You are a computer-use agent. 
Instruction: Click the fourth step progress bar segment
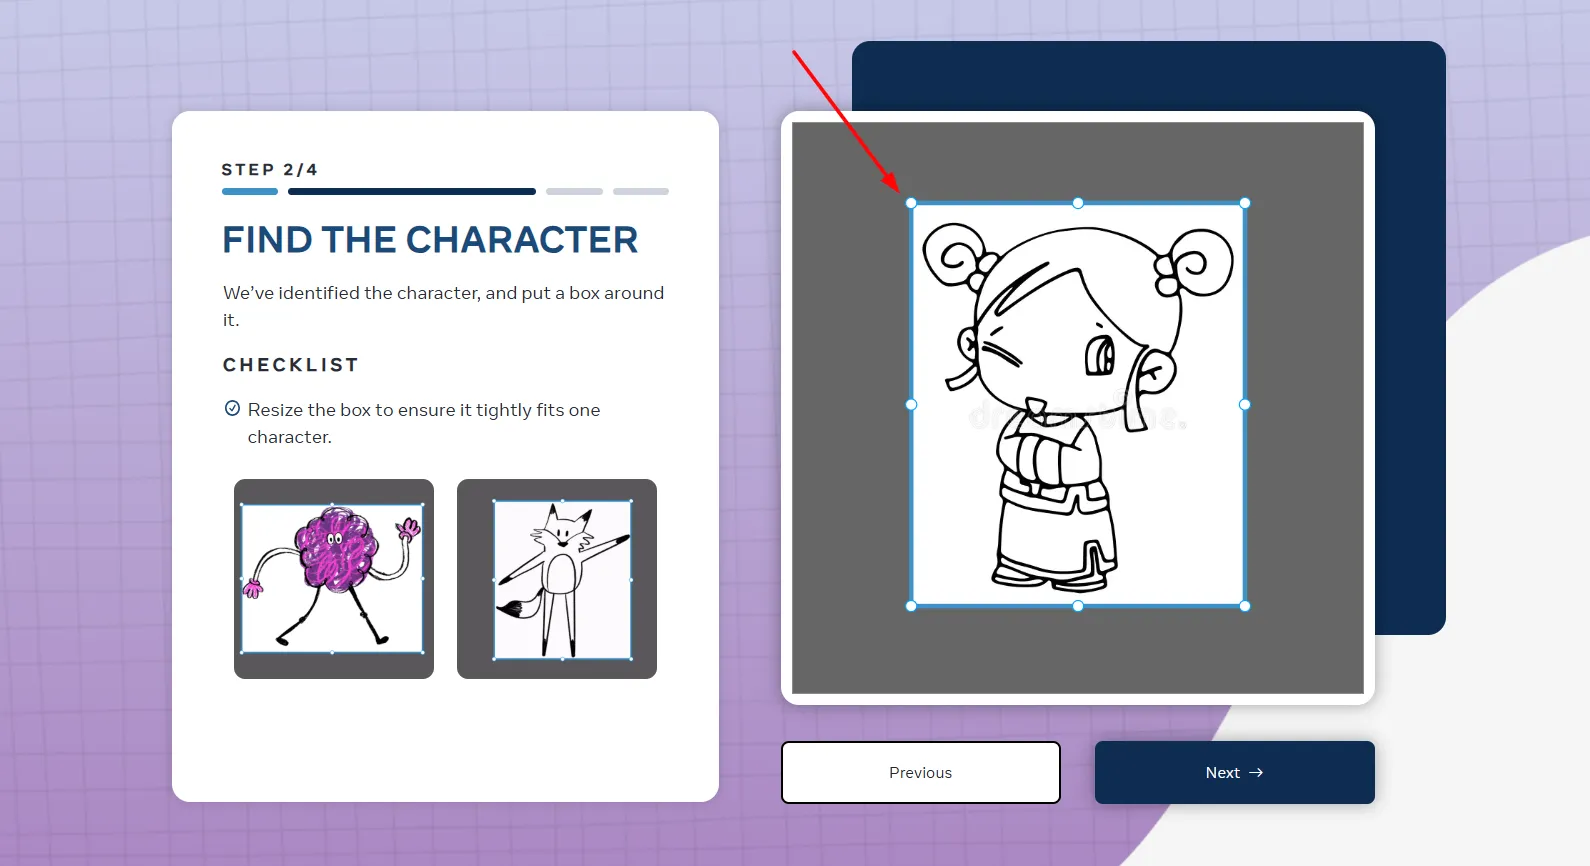pos(641,191)
